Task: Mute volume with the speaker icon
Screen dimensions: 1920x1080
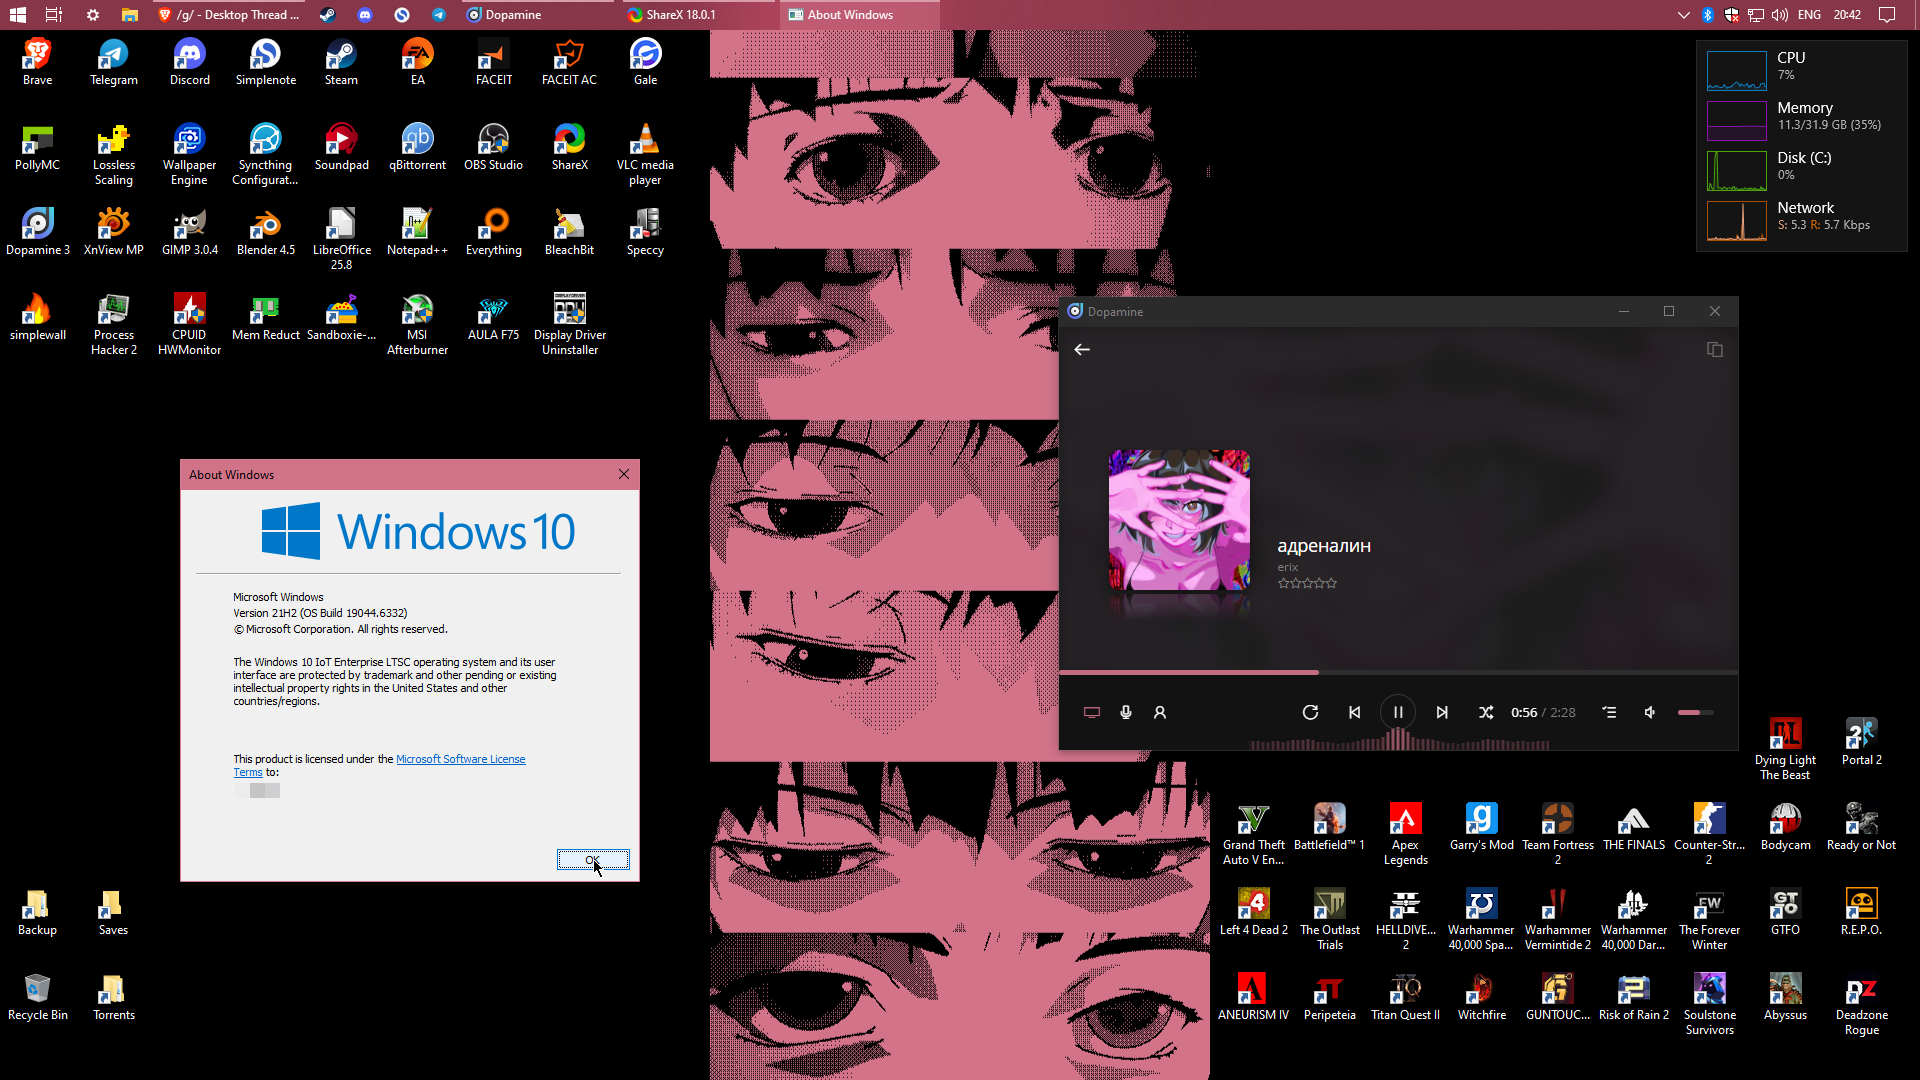Action: [x=1650, y=712]
